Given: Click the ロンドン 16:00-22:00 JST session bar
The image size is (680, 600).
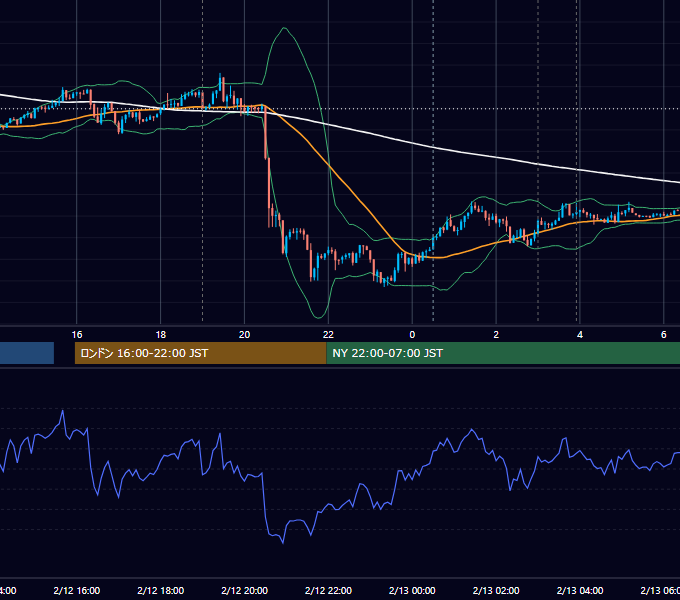Looking at the screenshot, I should [x=200, y=353].
